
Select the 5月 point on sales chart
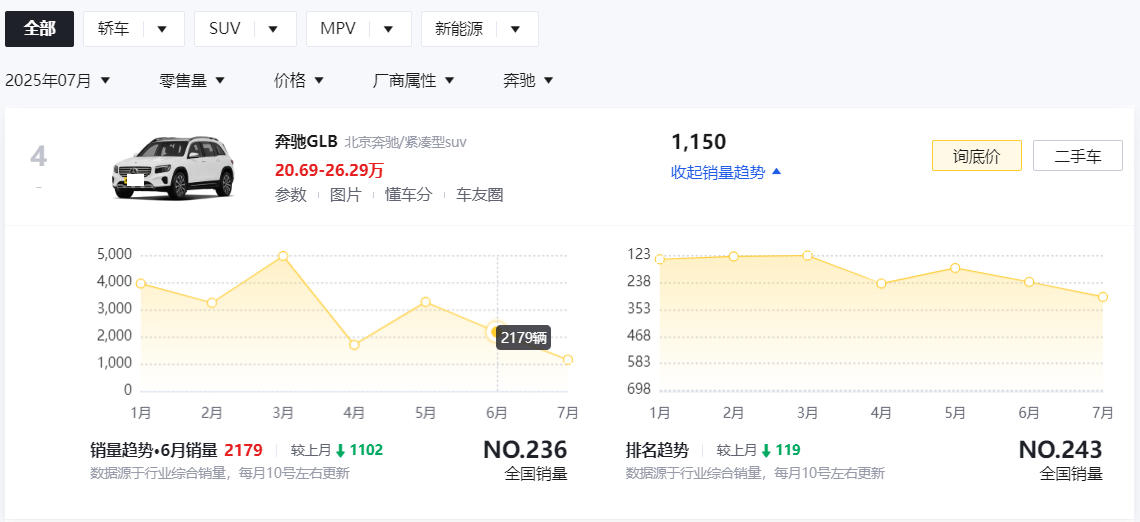point(425,302)
